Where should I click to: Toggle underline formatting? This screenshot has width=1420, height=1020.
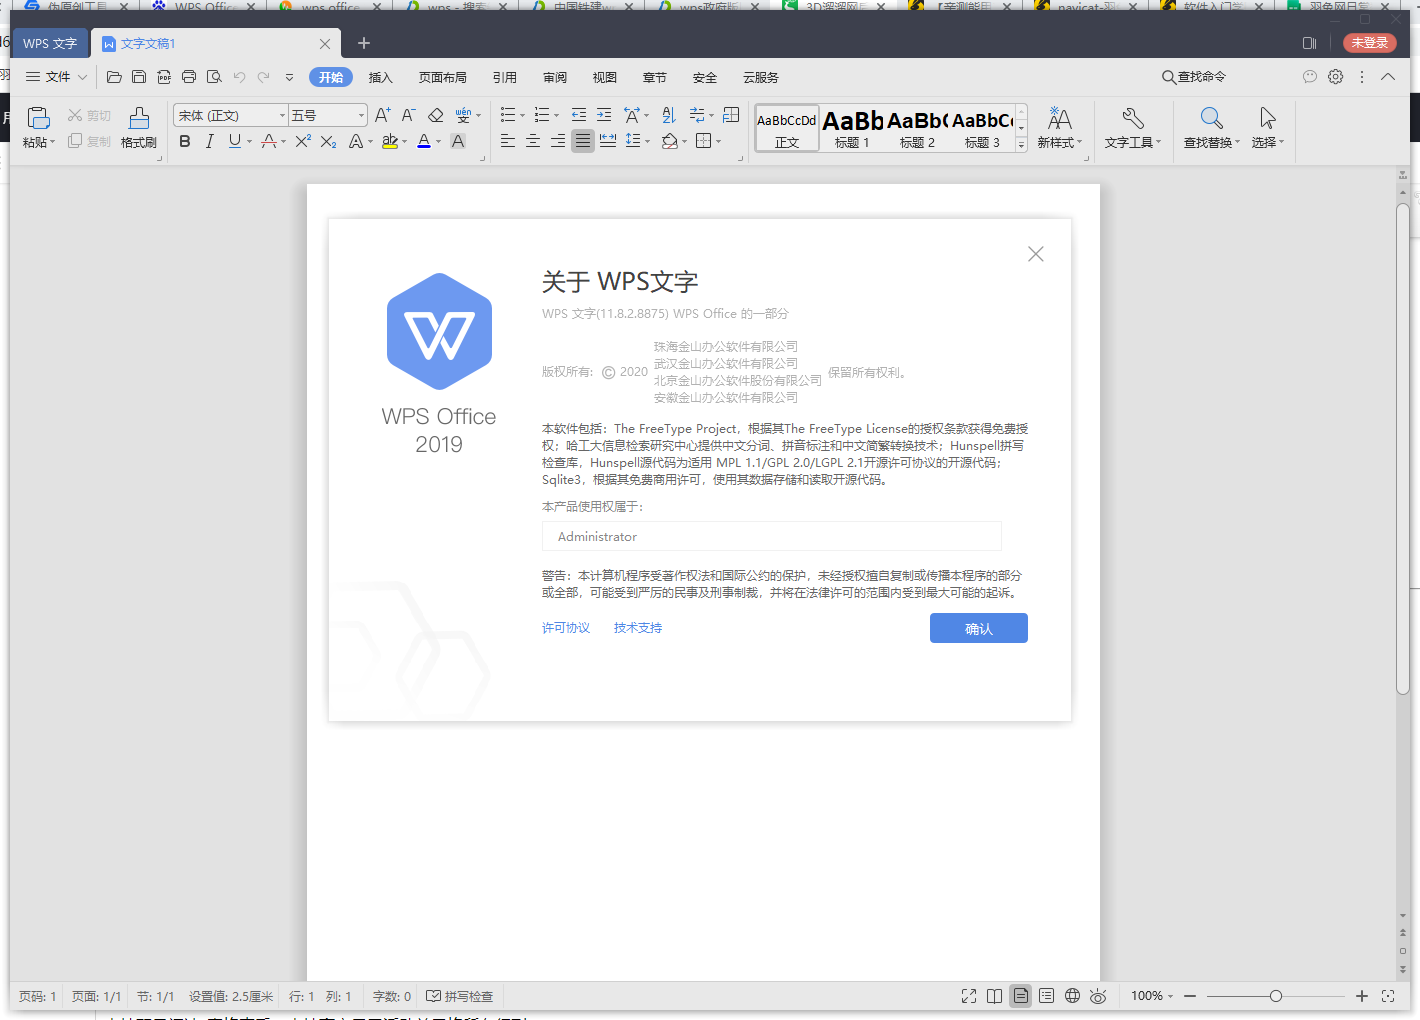click(234, 142)
